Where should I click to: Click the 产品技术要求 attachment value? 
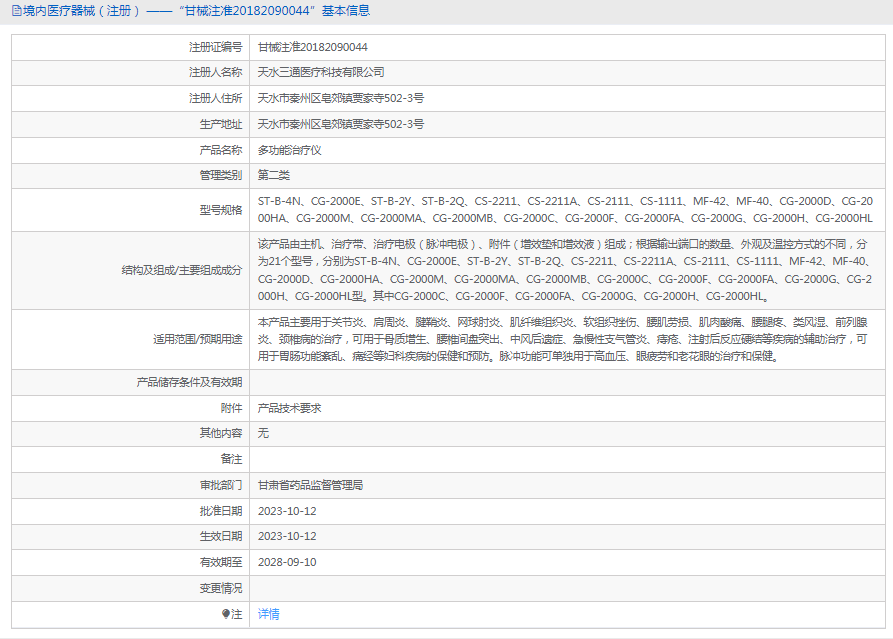click(x=289, y=408)
